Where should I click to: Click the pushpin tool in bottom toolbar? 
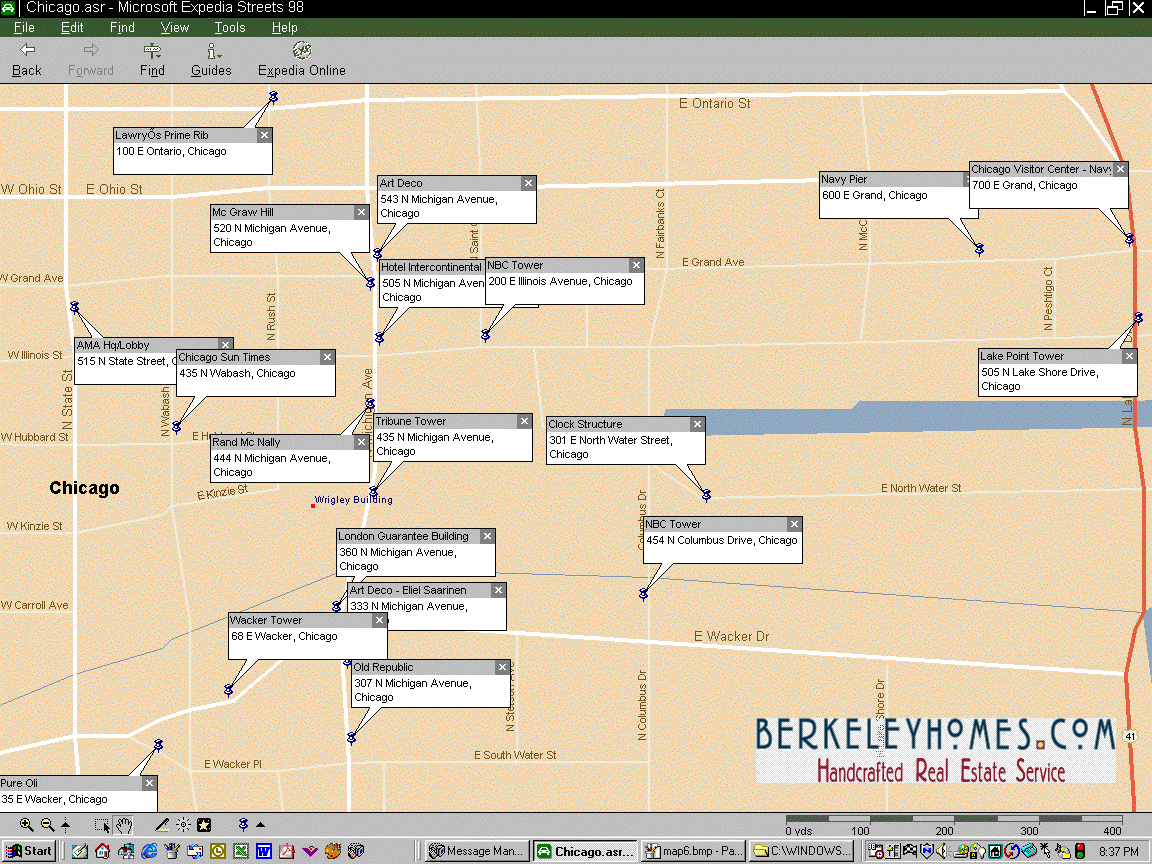242,825
